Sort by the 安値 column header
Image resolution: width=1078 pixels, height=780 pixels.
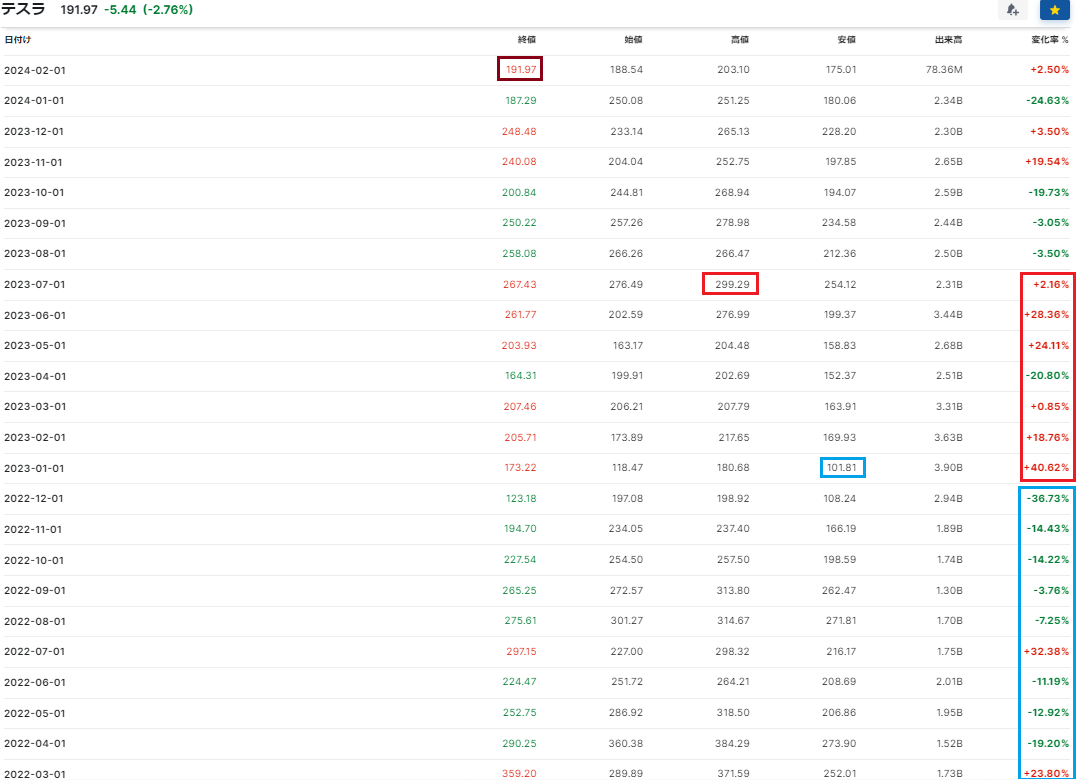click(x=846, y=40)
